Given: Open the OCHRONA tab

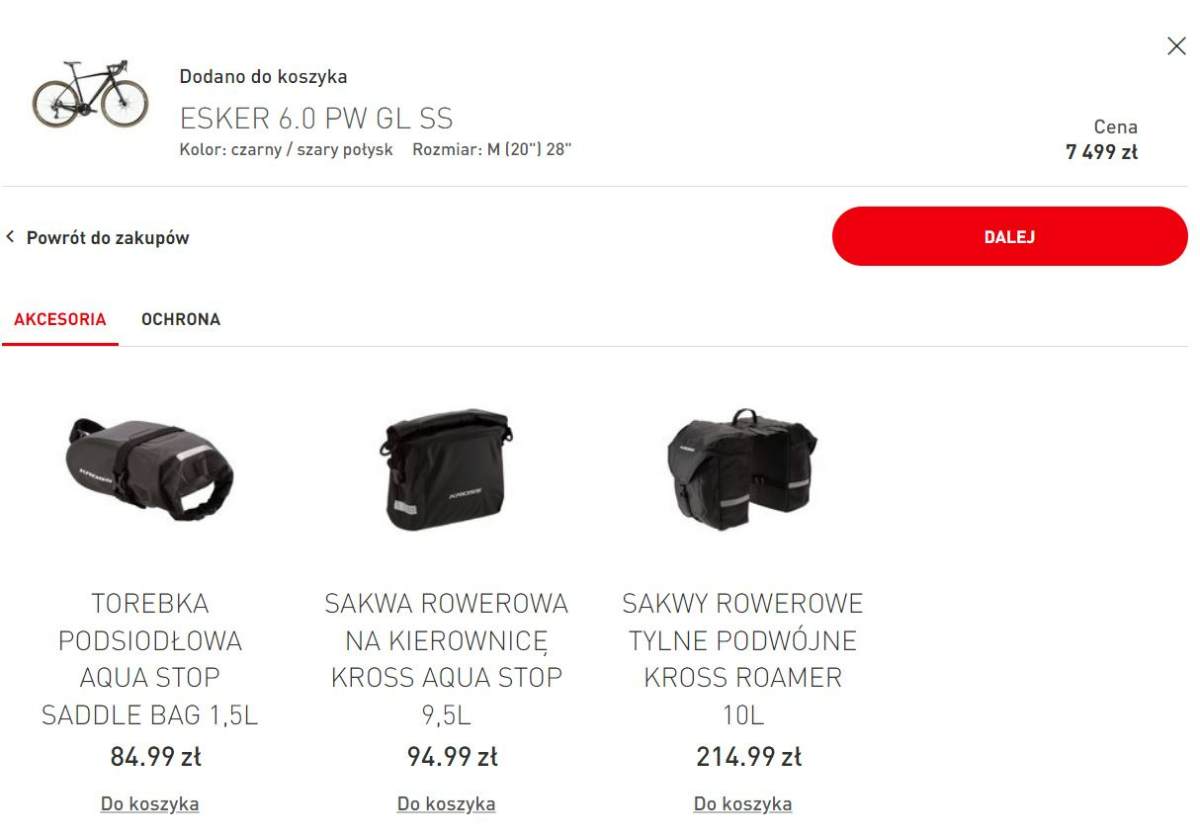Looking at the screenshot, I should (181, 320).
